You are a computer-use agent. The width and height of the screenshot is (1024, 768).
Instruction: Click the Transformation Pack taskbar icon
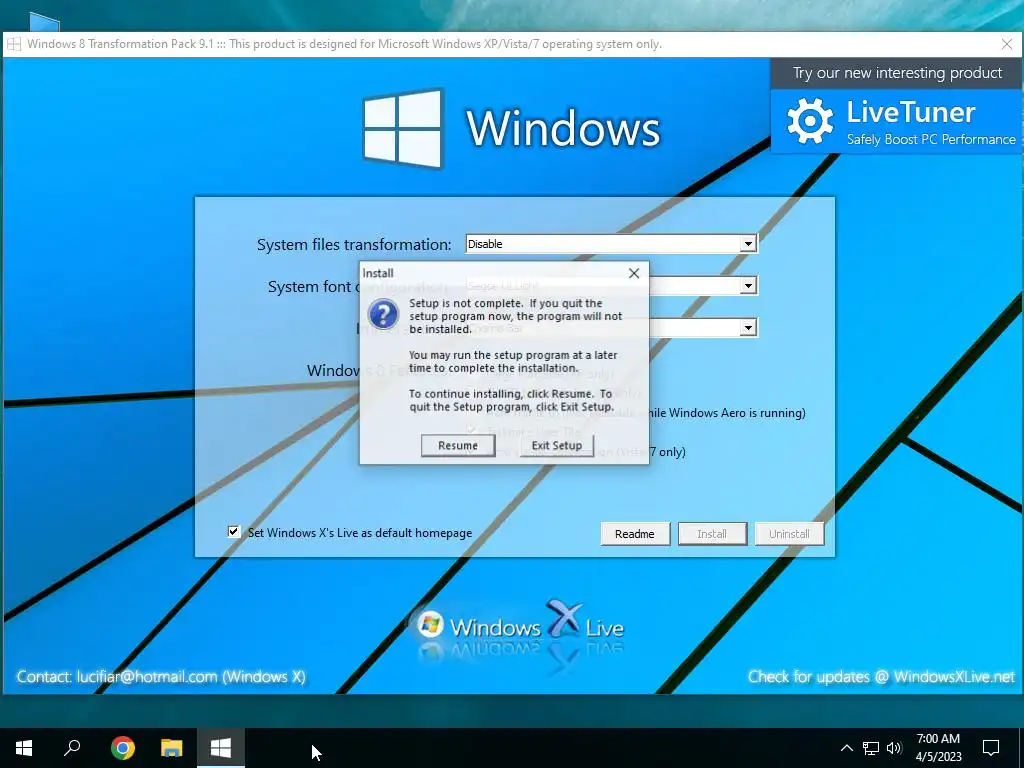[221, 748]
